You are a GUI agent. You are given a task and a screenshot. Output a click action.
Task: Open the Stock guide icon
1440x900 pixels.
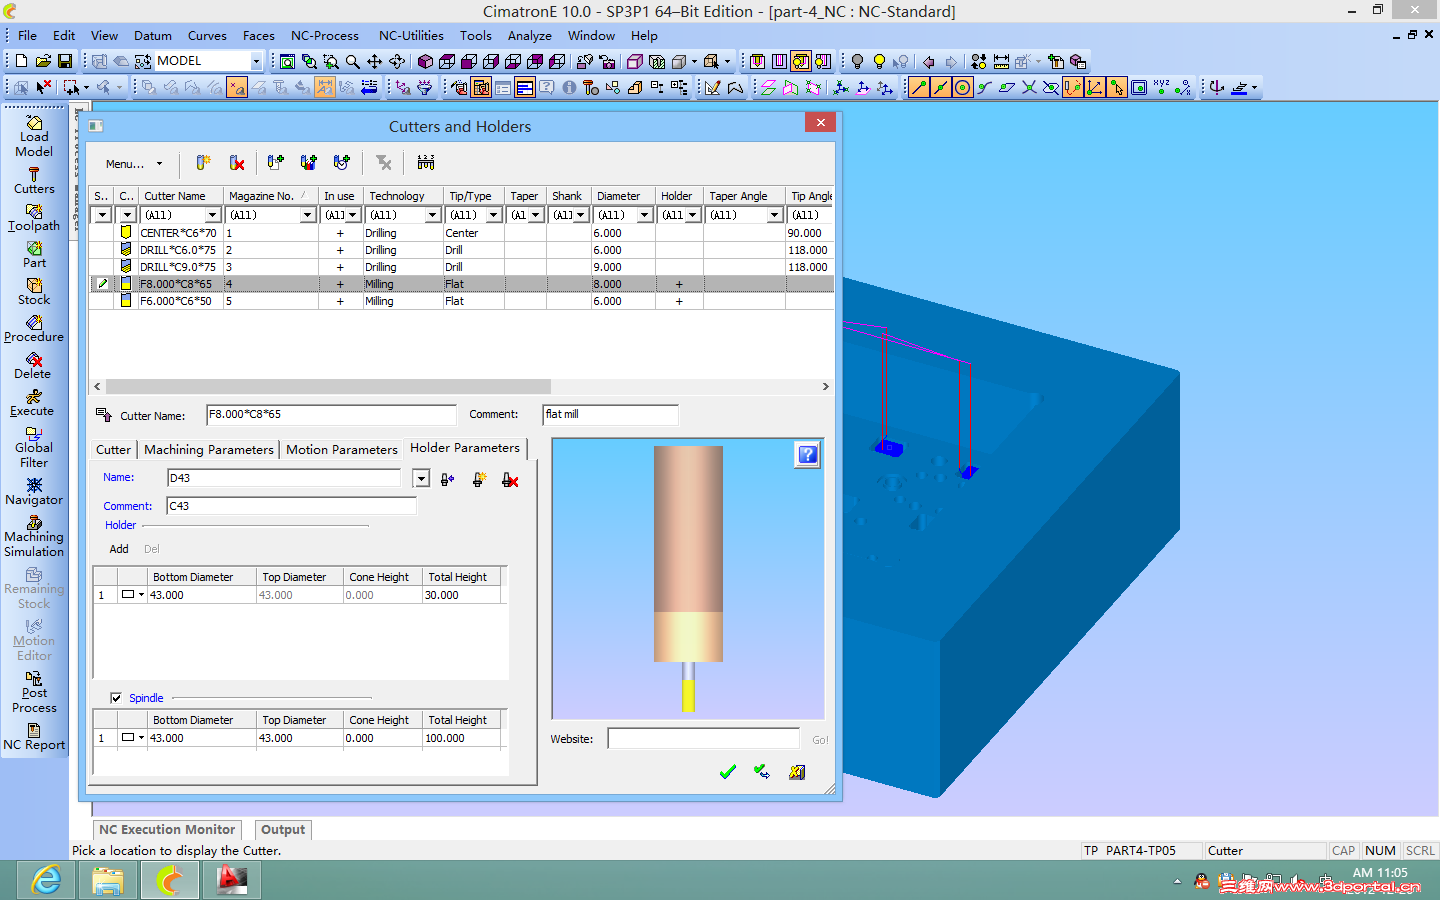click(34, 292)
